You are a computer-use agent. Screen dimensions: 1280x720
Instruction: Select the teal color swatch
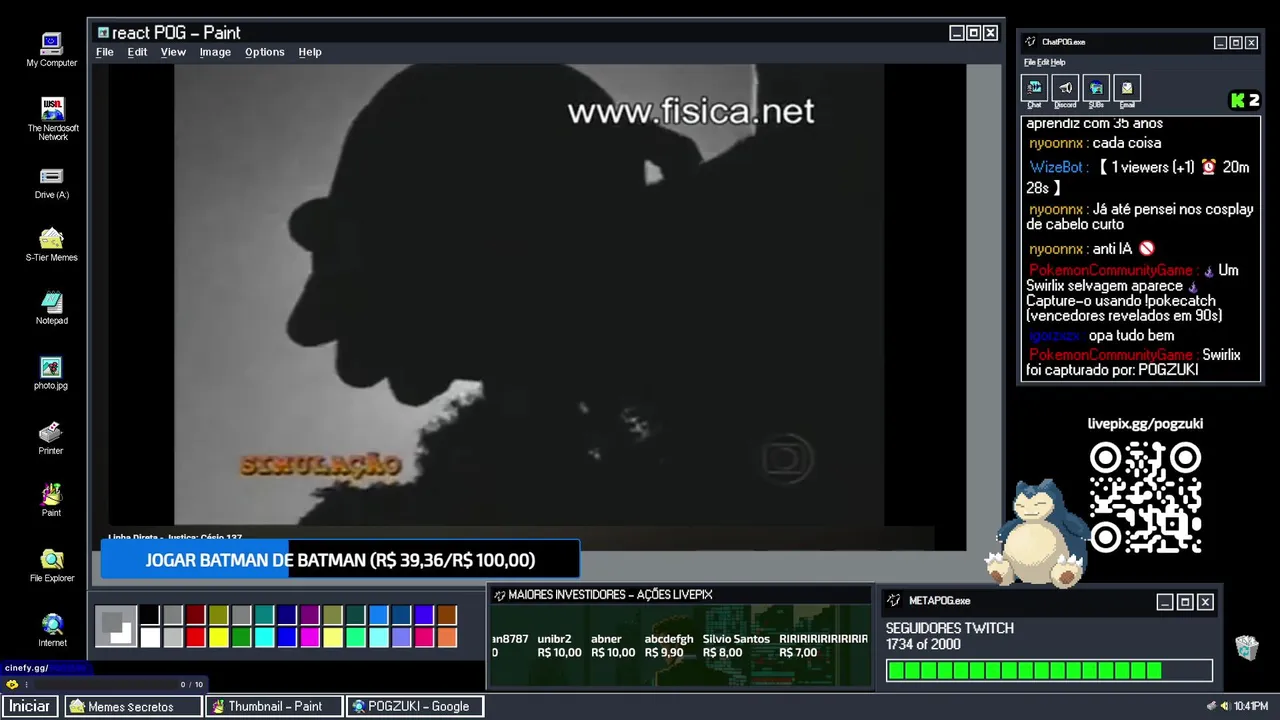(x=264, y=615)
